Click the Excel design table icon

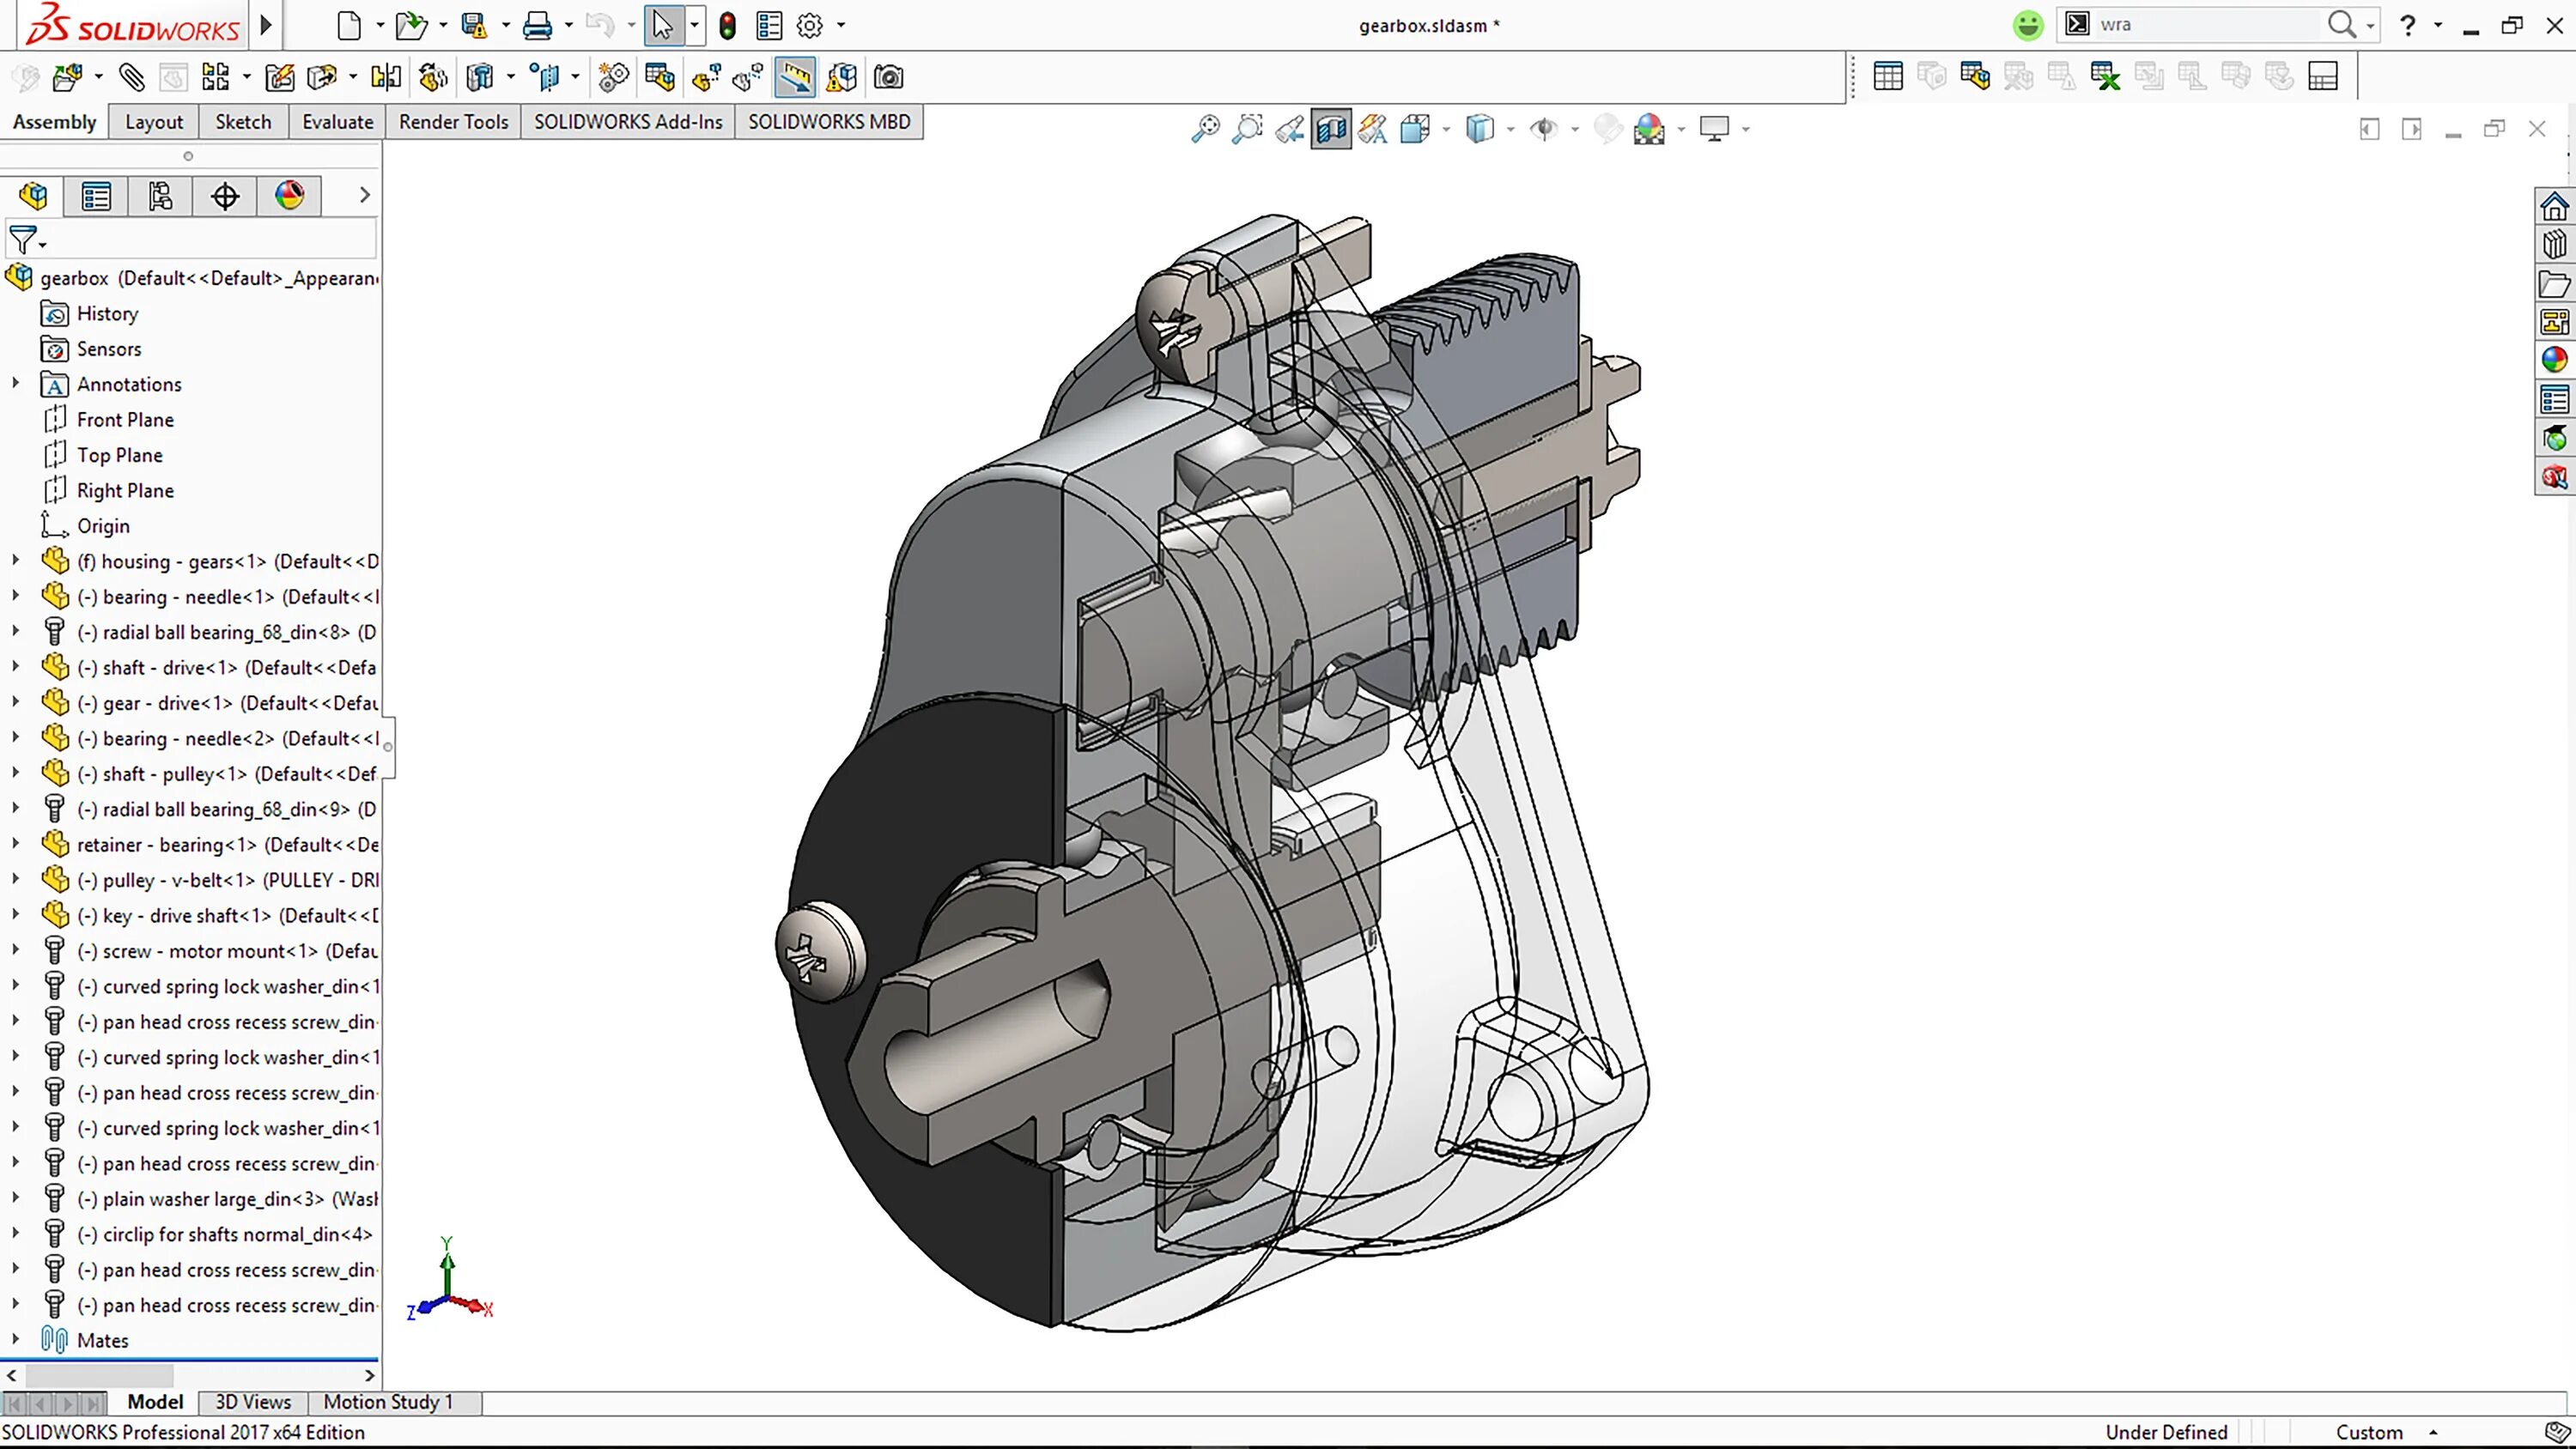click(2105, 77)
